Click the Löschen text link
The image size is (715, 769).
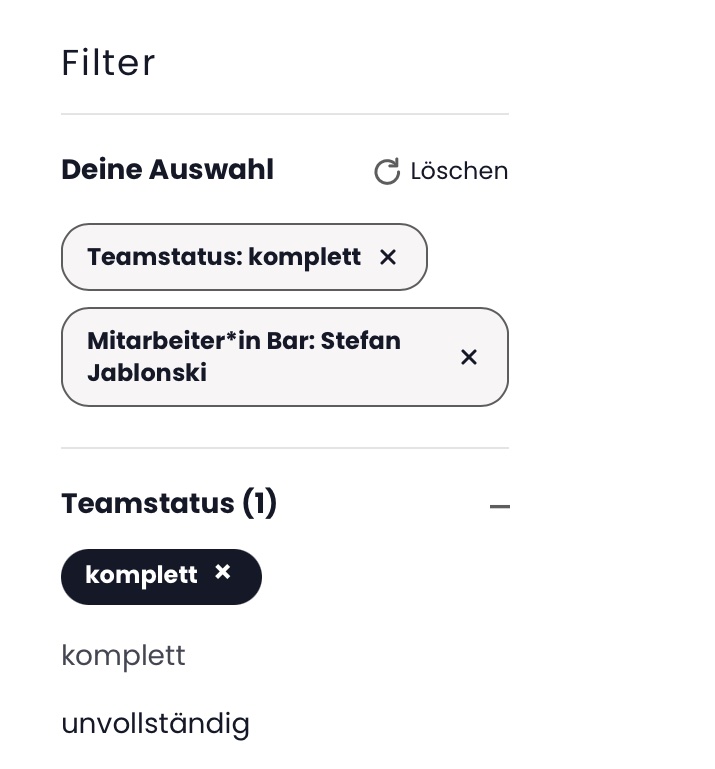[x=459, y=171]
